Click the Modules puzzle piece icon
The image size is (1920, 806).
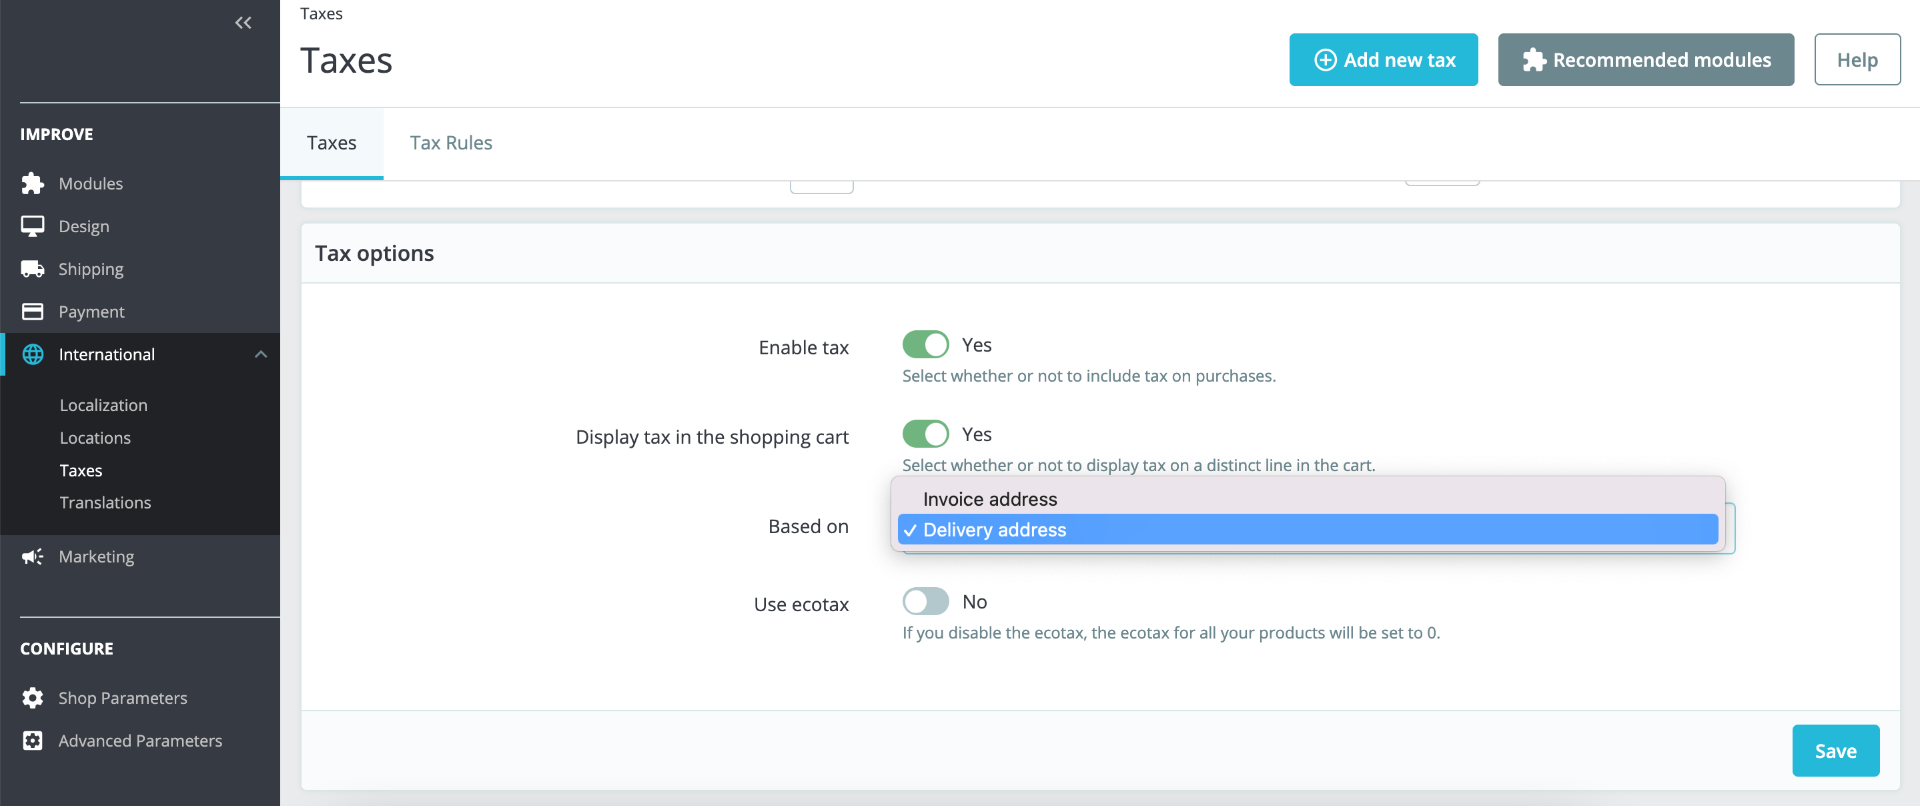33,184
